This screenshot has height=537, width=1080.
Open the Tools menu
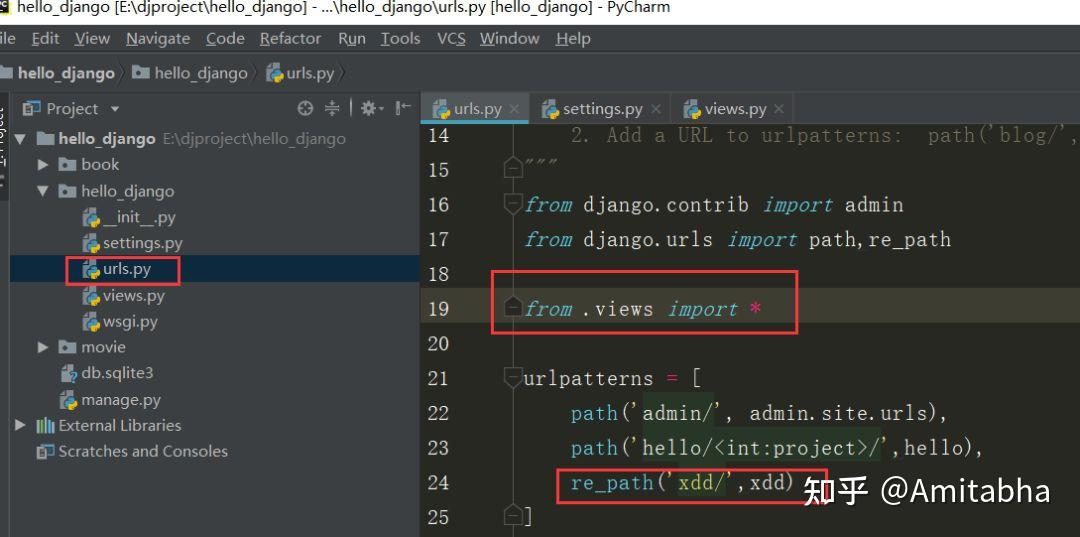pos(400,39)
